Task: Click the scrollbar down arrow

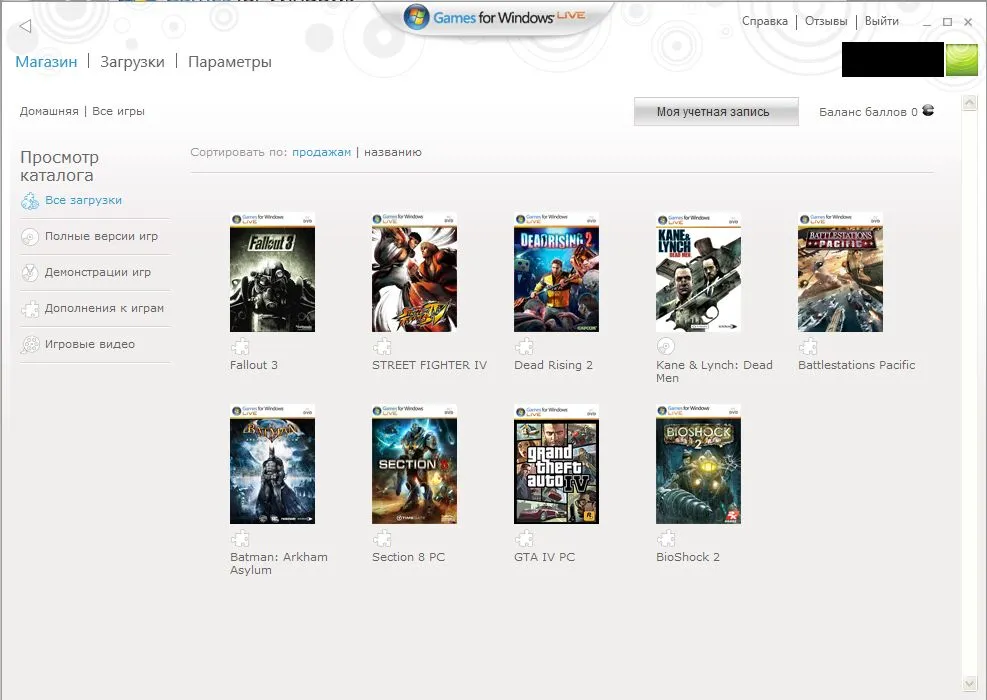Action: [x=969, y=684]
